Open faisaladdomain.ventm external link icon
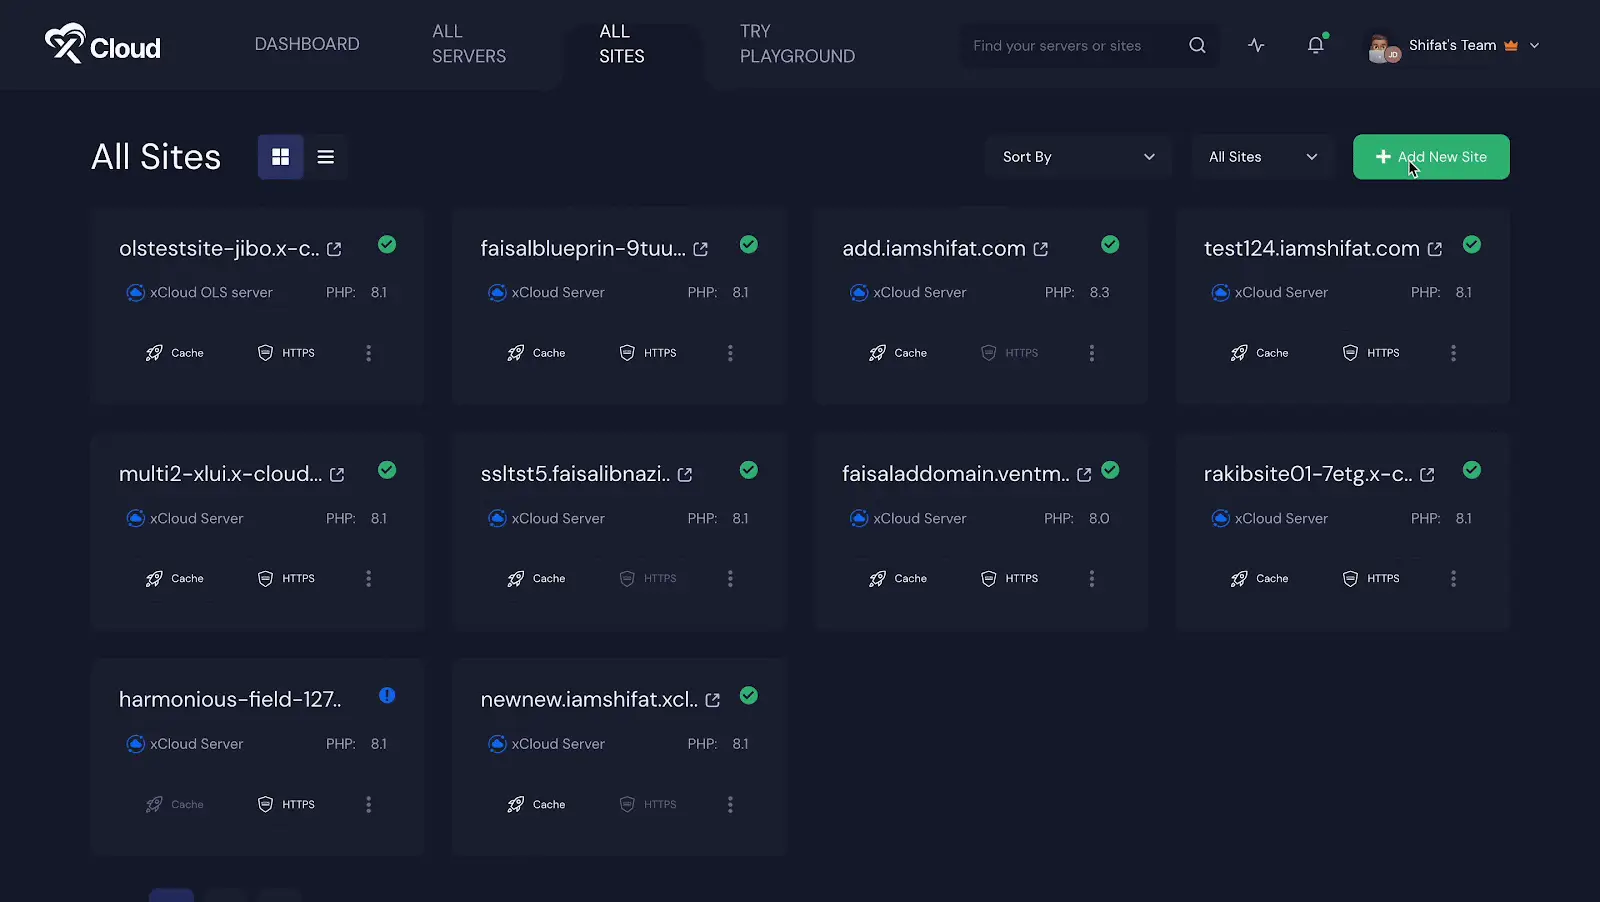Screen dimensions: 1600x902 pyautogui.click(x=1084, y=475)
